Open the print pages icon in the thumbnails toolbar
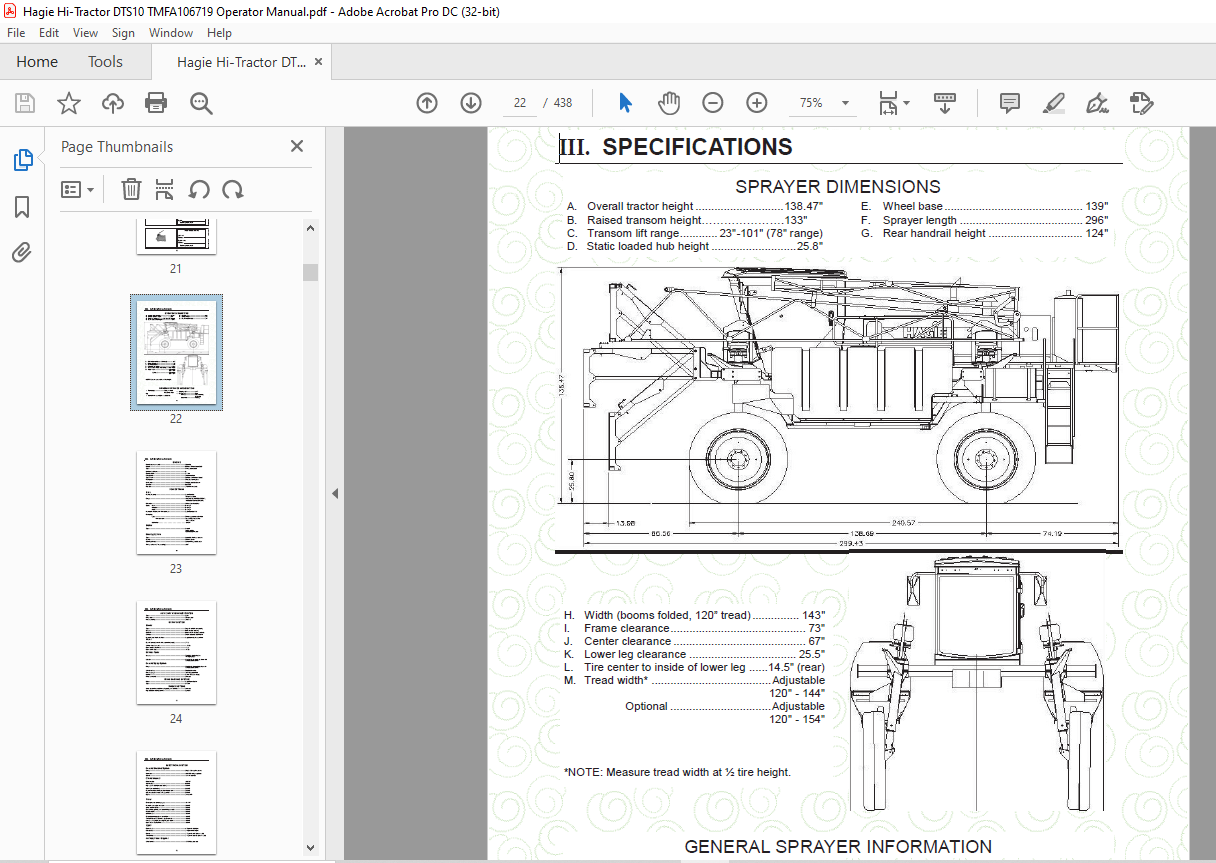Screen dimensions: 1216x863 point(165,189)
